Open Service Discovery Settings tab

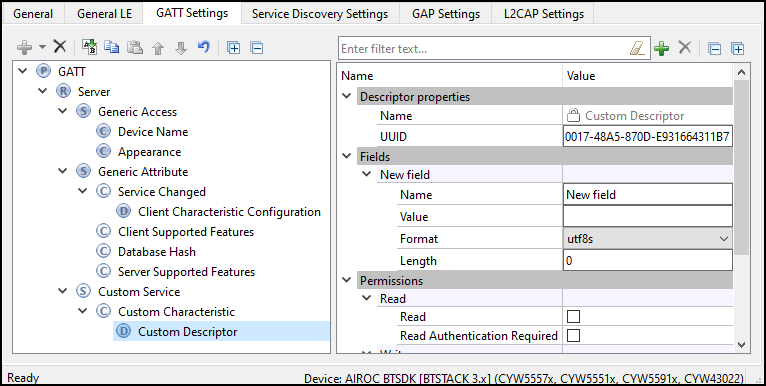click(x=320, y=14)
